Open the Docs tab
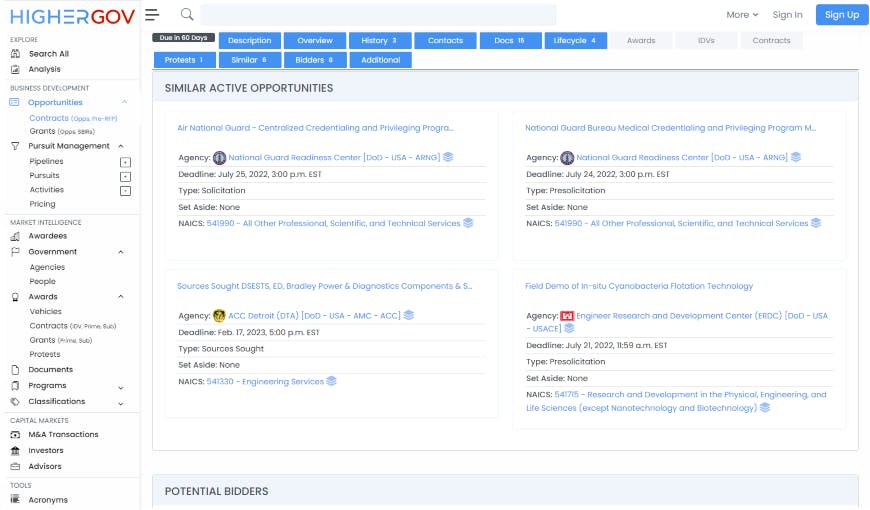Viewport: 870px width, 510px height. [510, 41]
